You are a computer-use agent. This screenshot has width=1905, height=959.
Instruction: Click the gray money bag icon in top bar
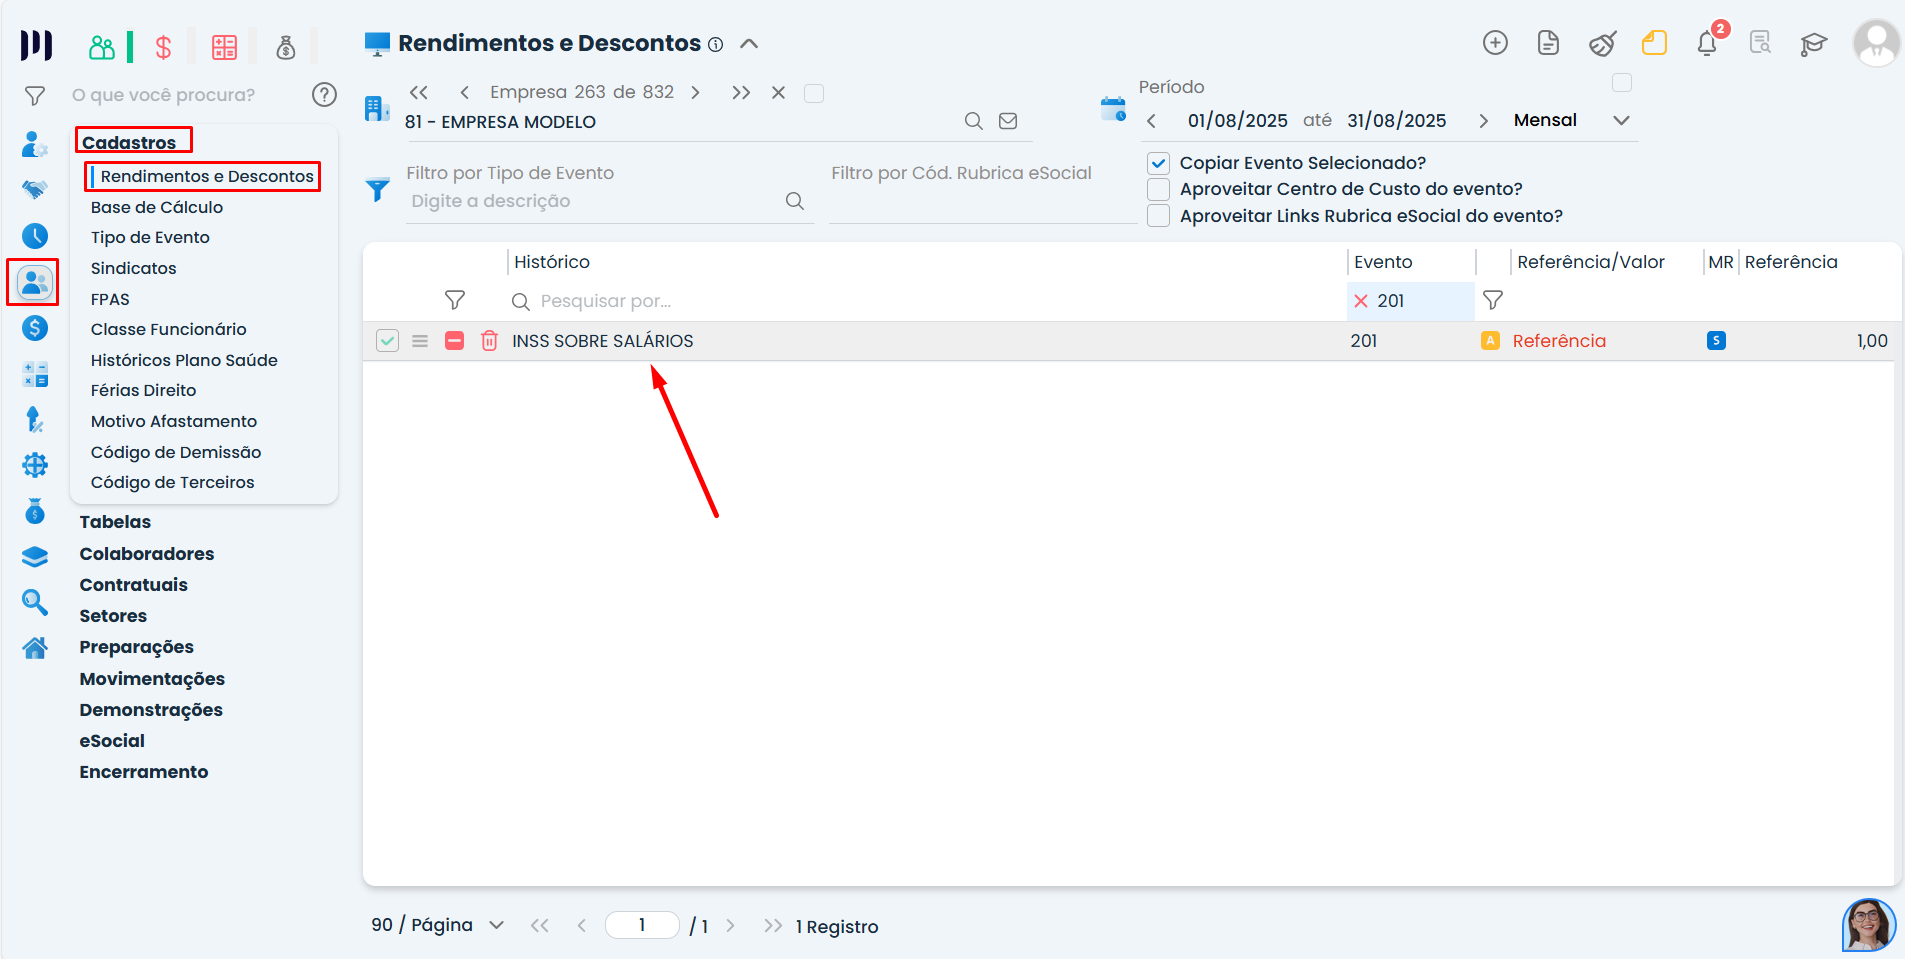[x=286, y=47]
